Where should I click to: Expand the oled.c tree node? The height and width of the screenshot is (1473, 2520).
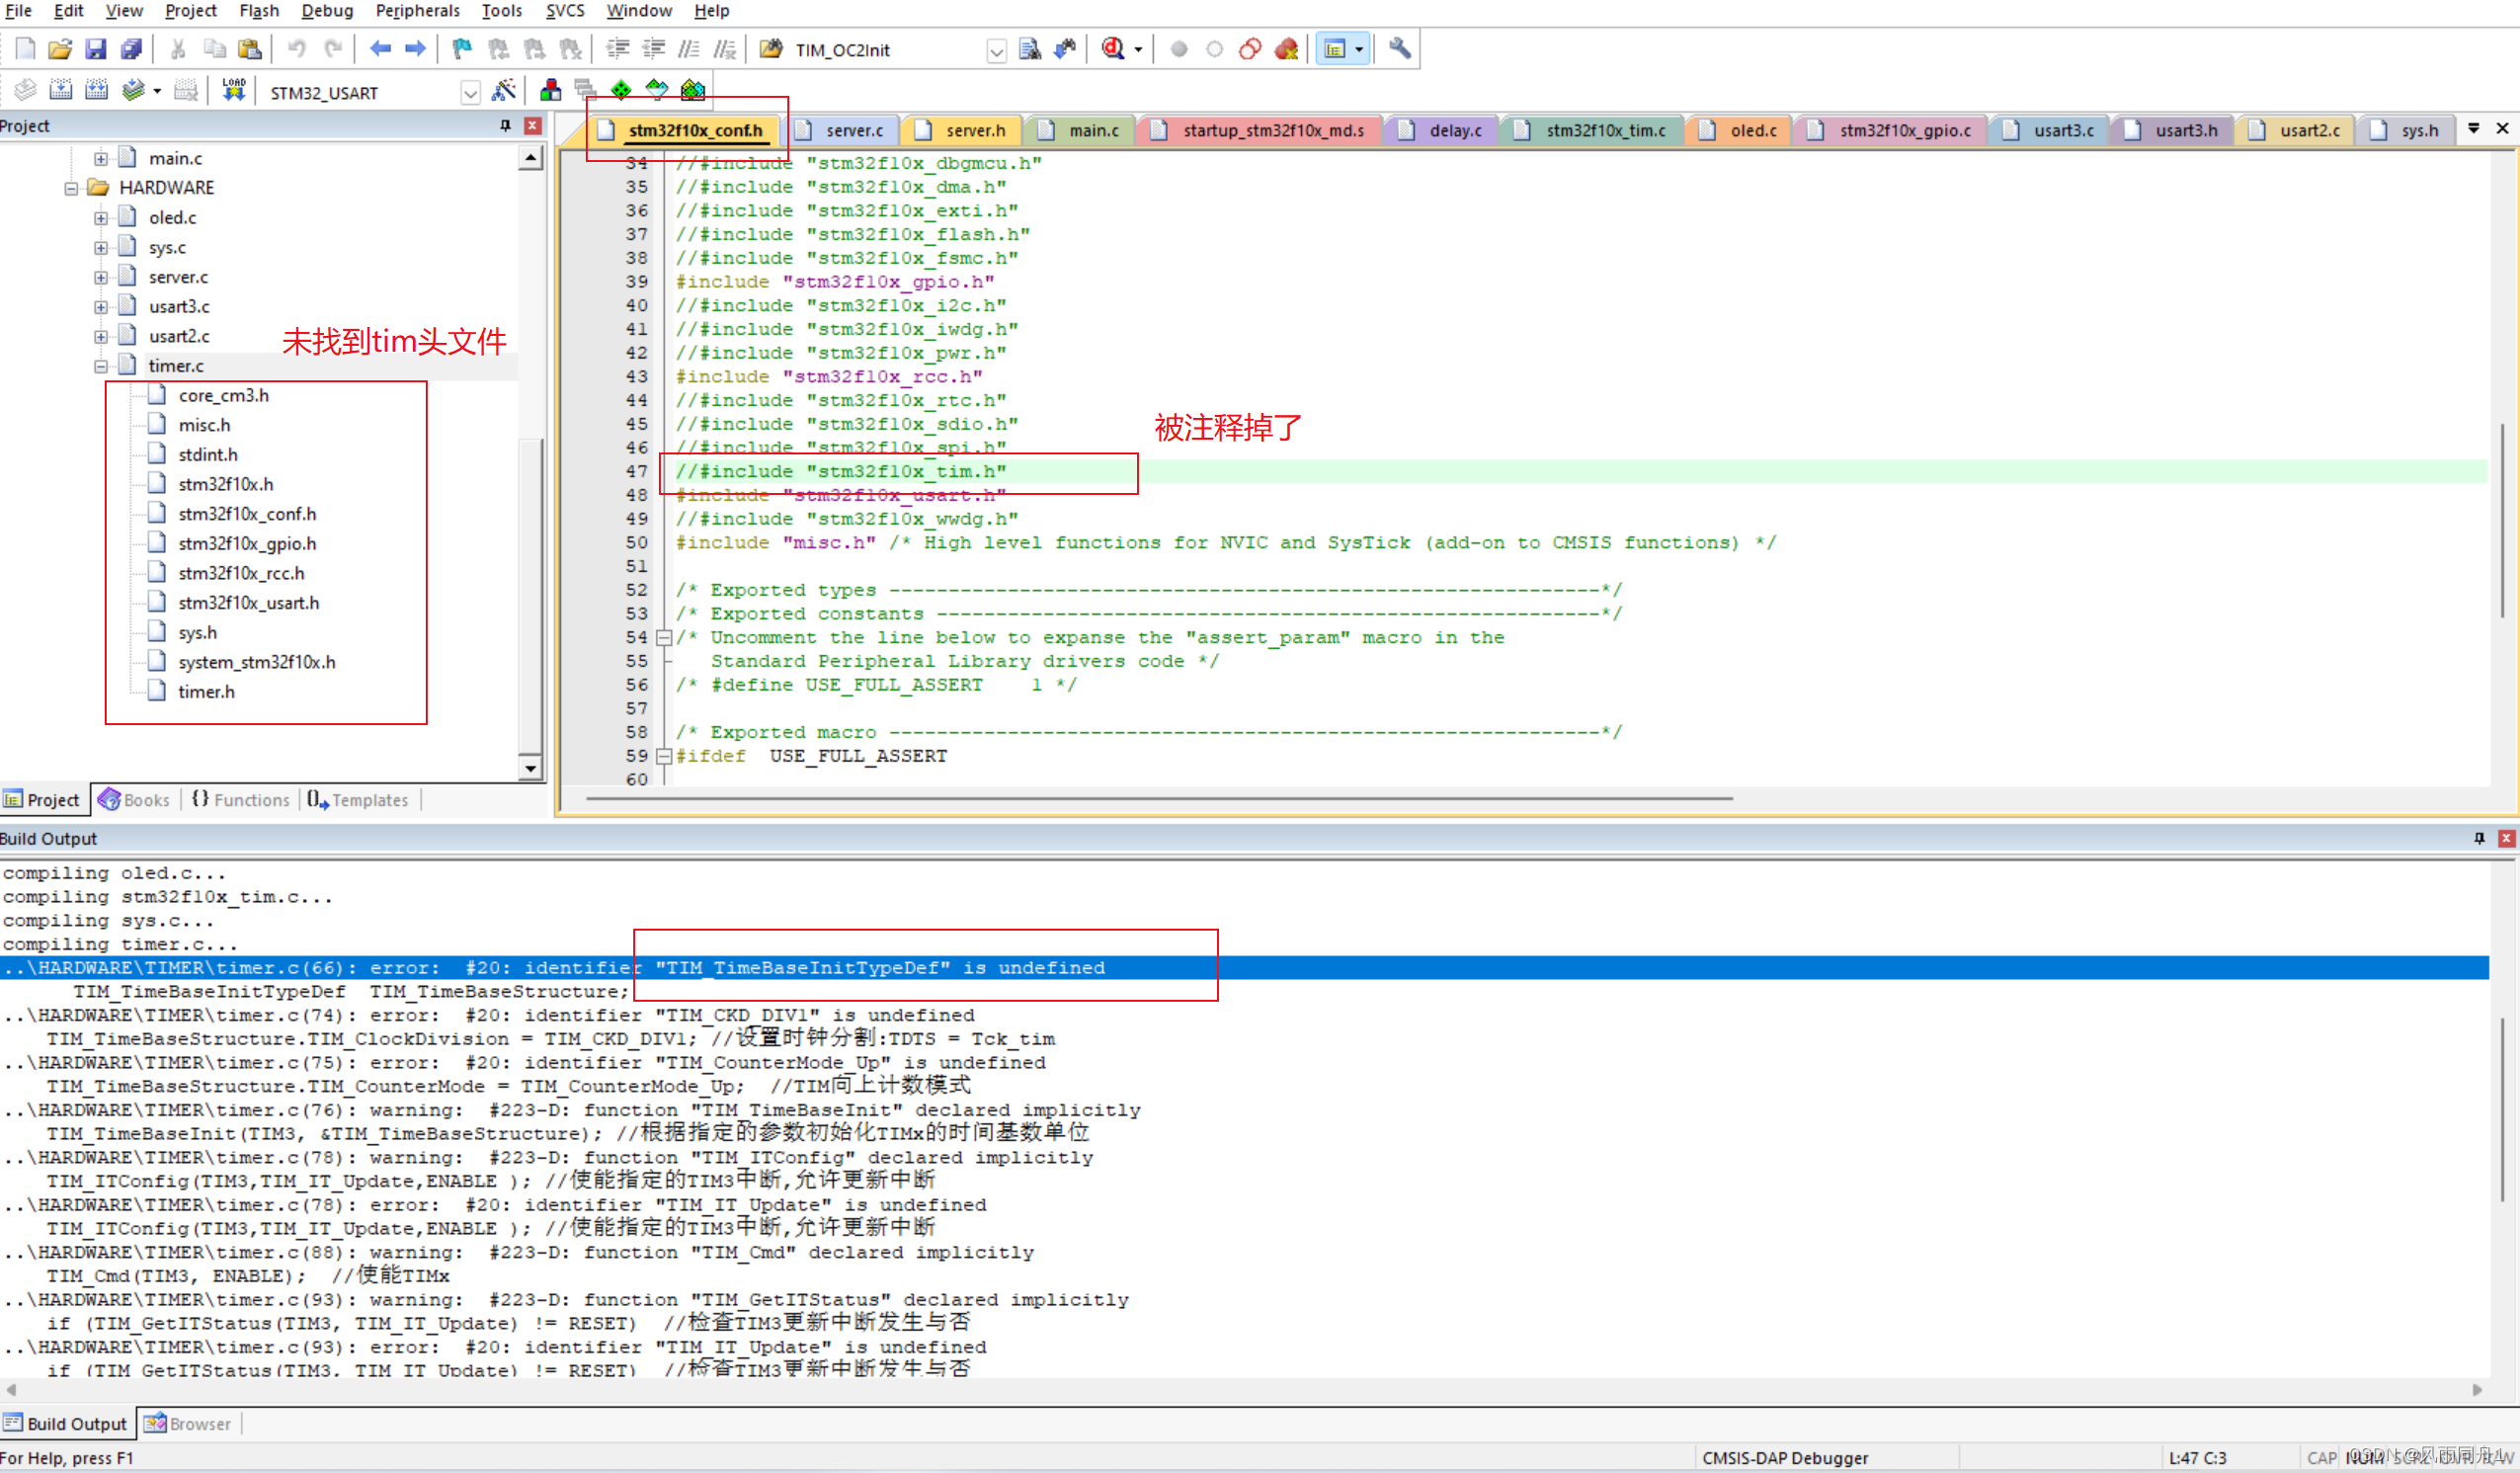(x=101, y=218)
